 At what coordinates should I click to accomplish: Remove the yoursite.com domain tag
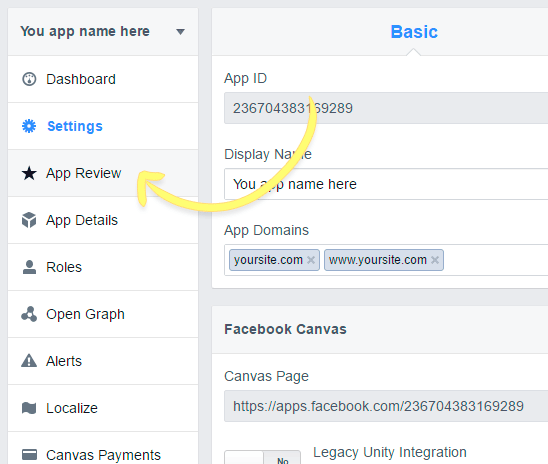coord(311,260)
